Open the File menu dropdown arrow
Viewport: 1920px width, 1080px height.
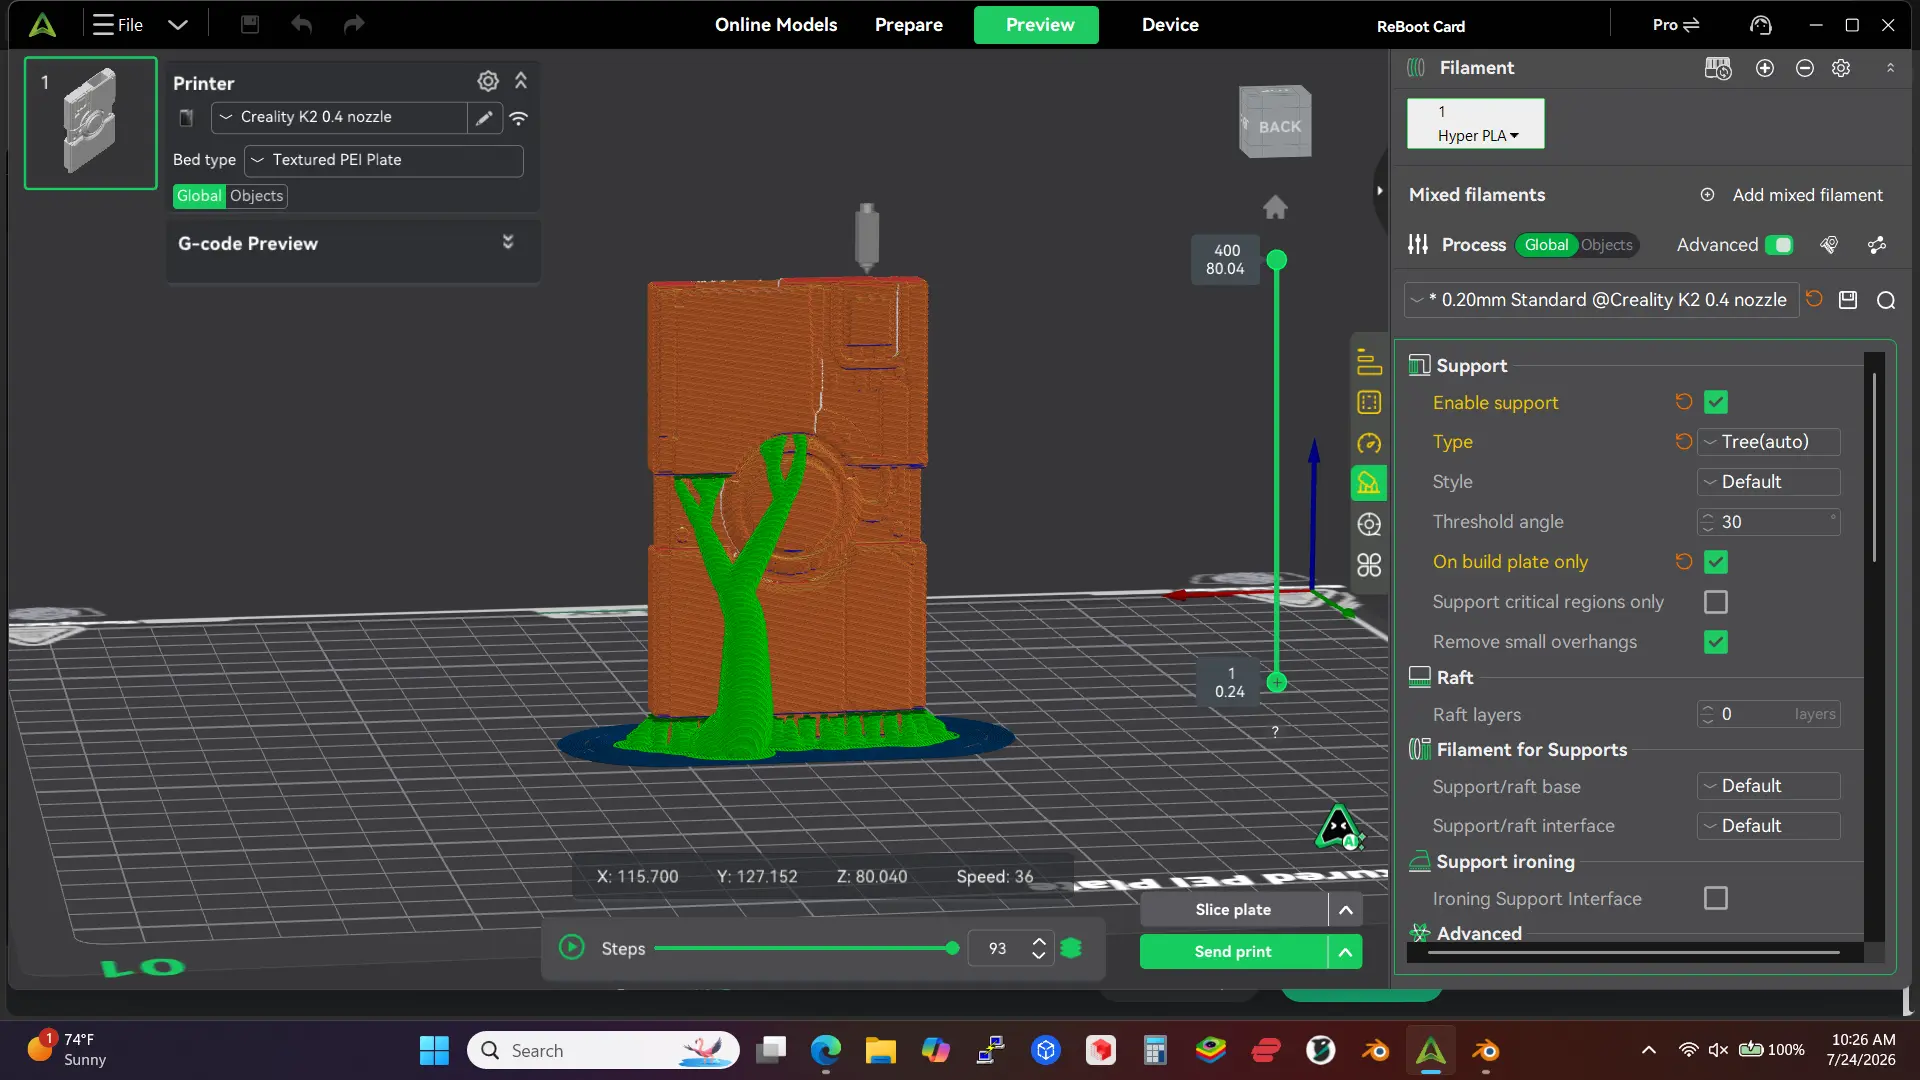[178, 25]
